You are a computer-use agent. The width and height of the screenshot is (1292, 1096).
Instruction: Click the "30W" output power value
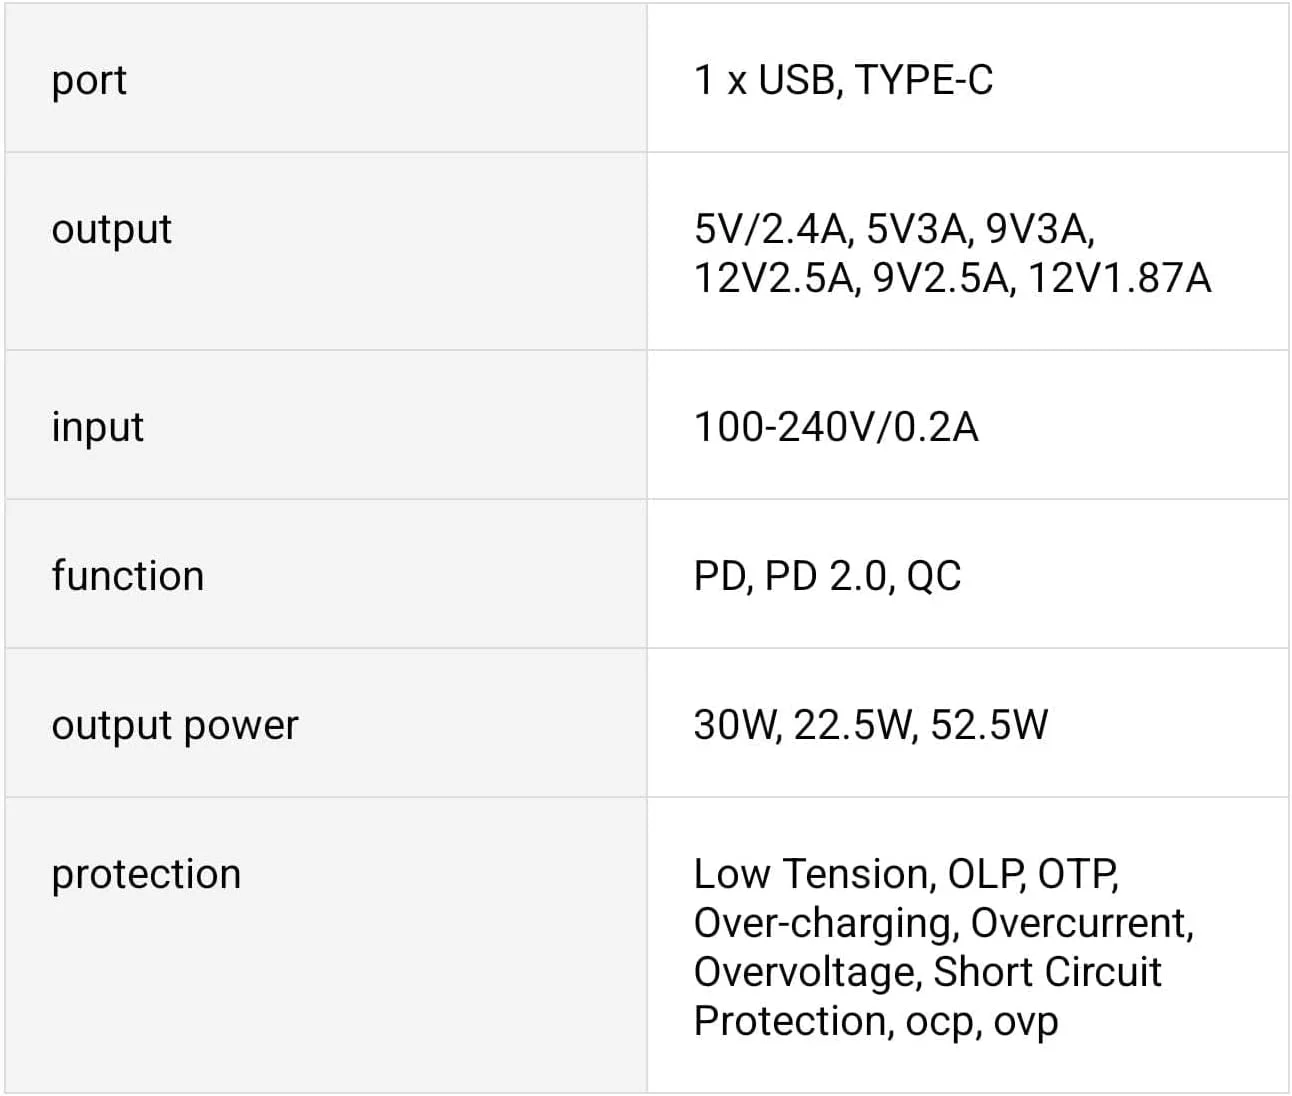coord(735,725)
